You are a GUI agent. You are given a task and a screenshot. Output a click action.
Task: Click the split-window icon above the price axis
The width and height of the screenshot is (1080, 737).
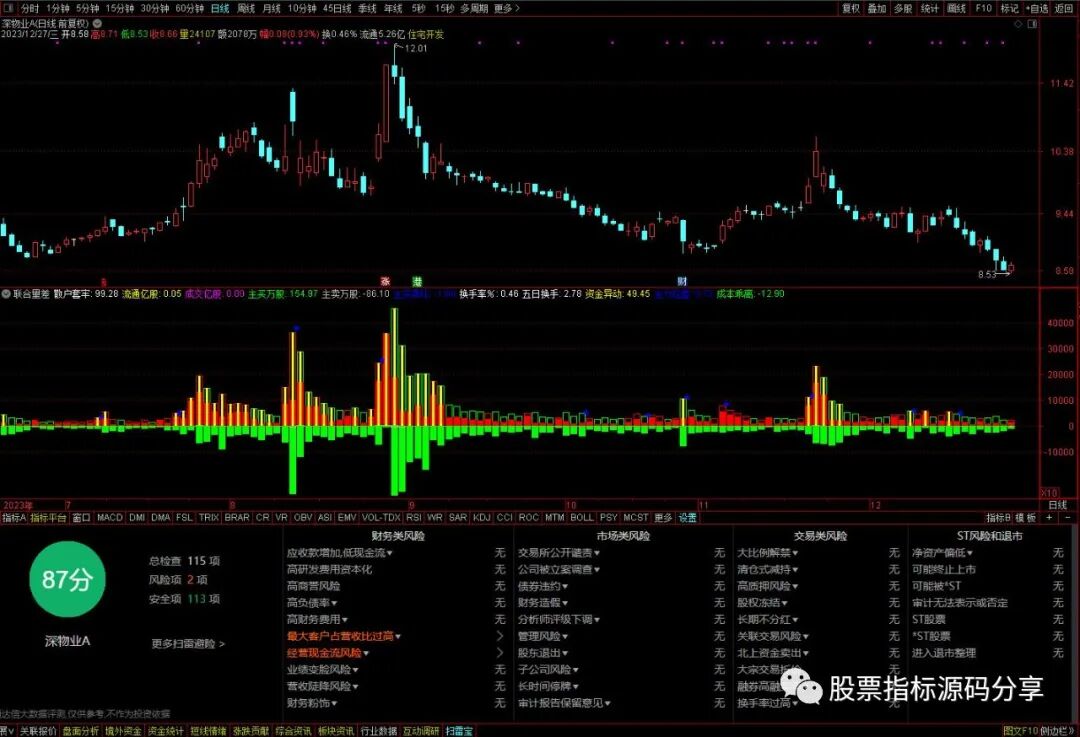1032,24
